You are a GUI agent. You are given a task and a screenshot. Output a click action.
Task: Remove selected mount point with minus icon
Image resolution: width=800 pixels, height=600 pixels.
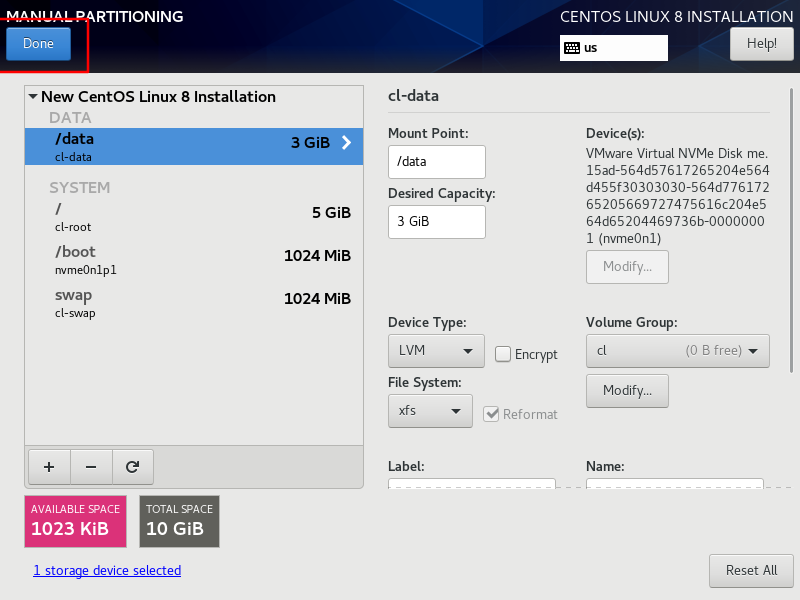click(91, 467)
